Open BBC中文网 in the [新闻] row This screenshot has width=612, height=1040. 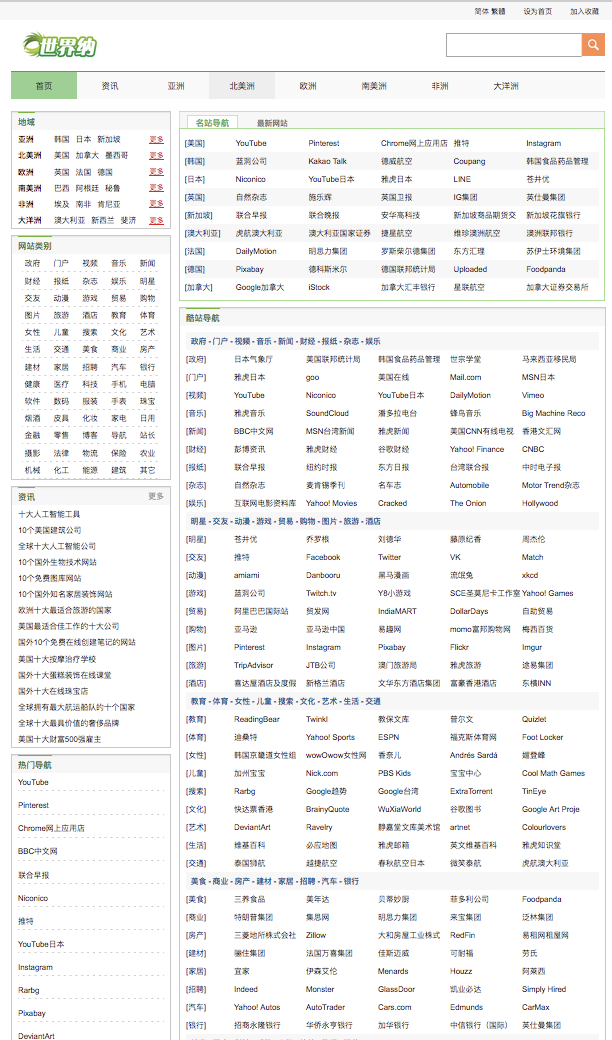(x=254, y=431)
